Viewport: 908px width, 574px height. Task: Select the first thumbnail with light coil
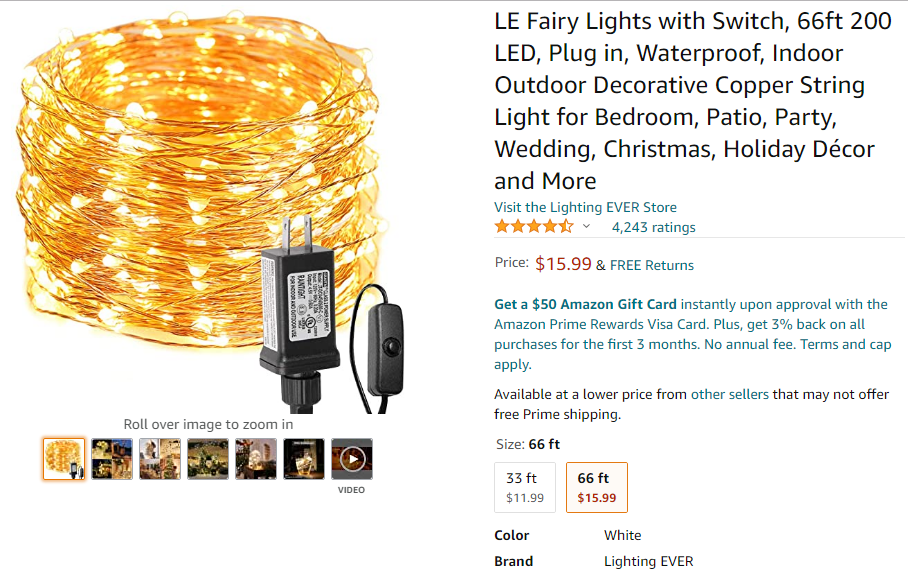click(64, 459)
